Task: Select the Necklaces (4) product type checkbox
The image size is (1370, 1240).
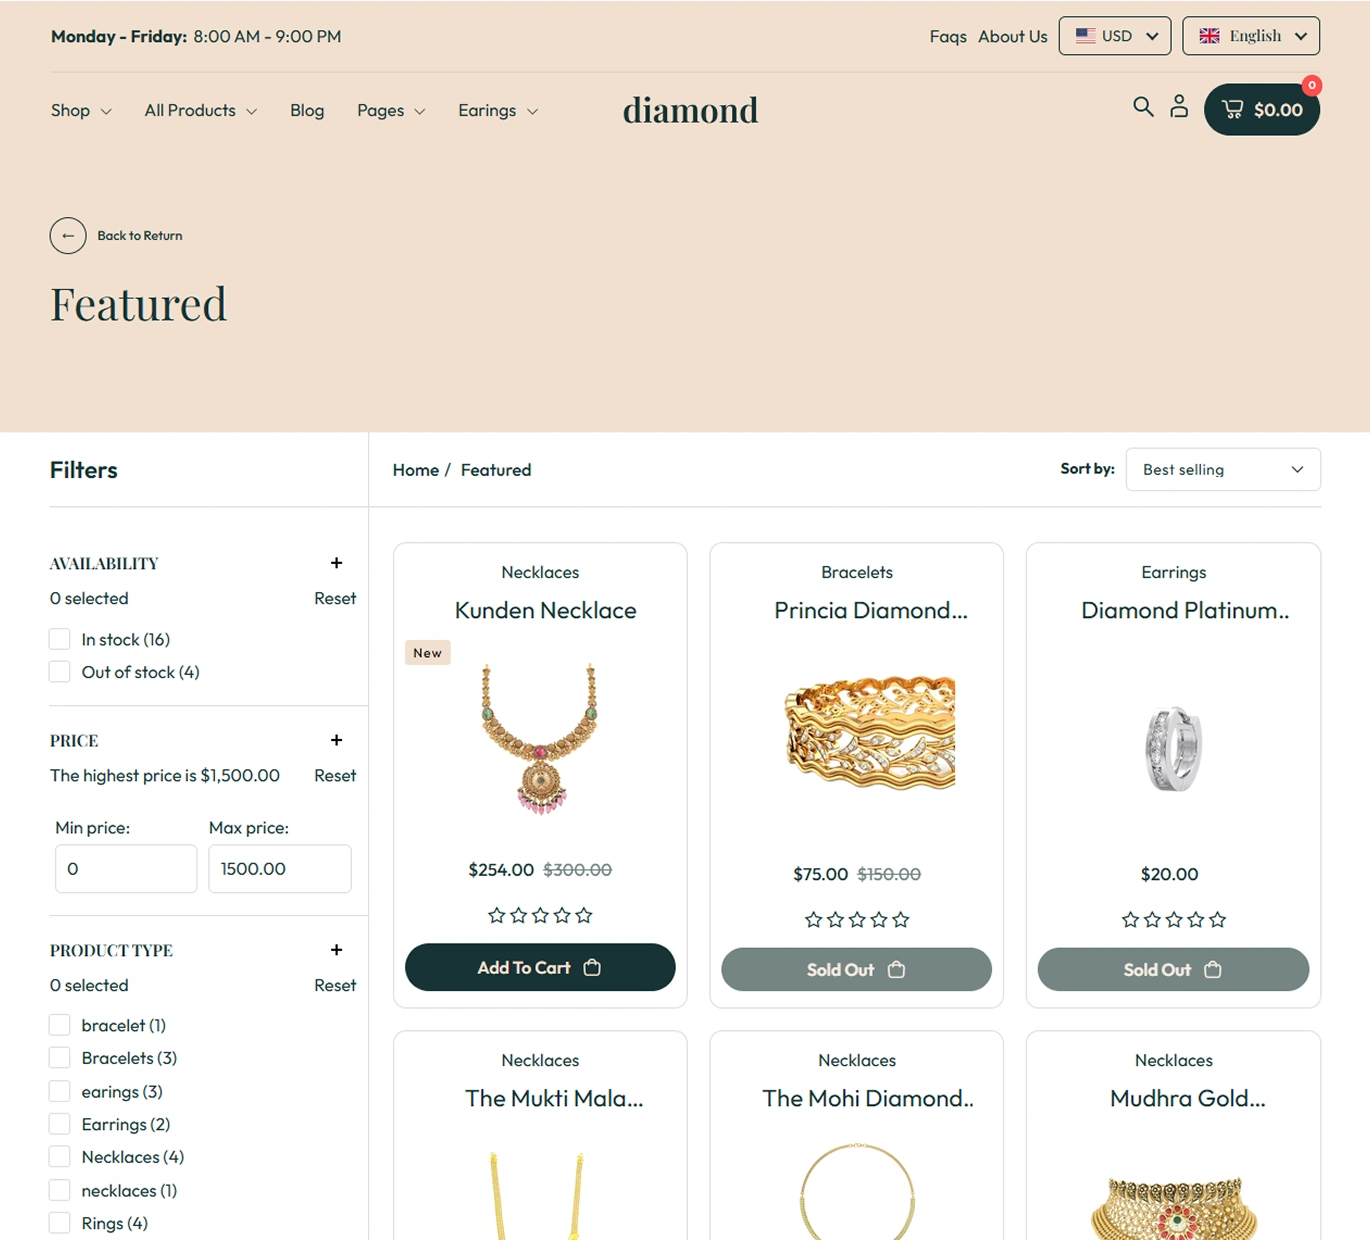Action: point(60,1157)
